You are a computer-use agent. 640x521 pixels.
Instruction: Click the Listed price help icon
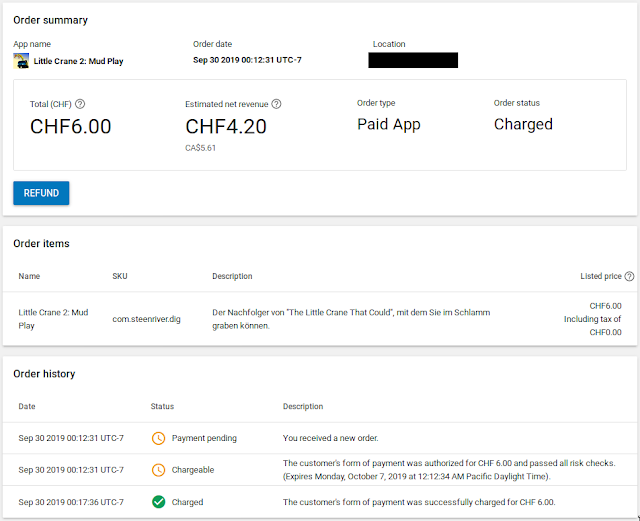coord(630,276)
